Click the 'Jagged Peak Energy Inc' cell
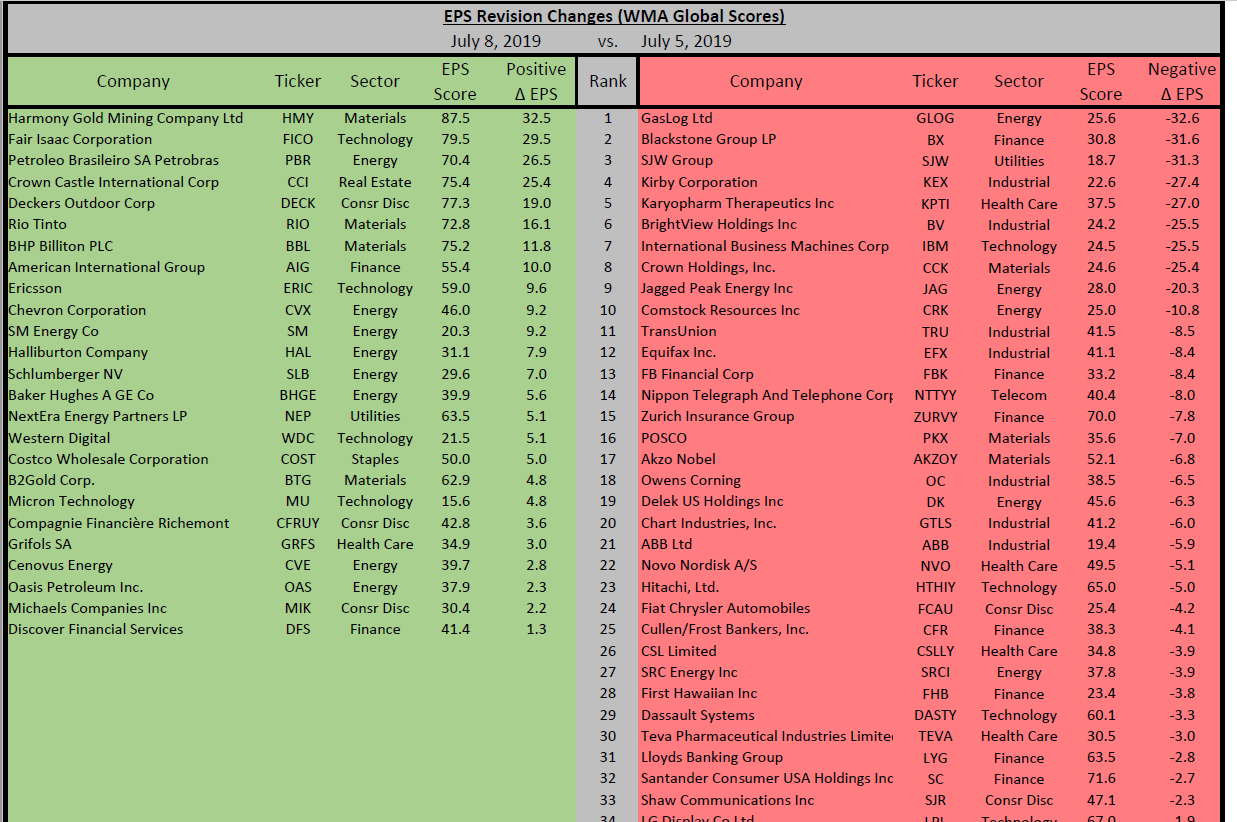The image size is (1237, 822). [717, 288]
